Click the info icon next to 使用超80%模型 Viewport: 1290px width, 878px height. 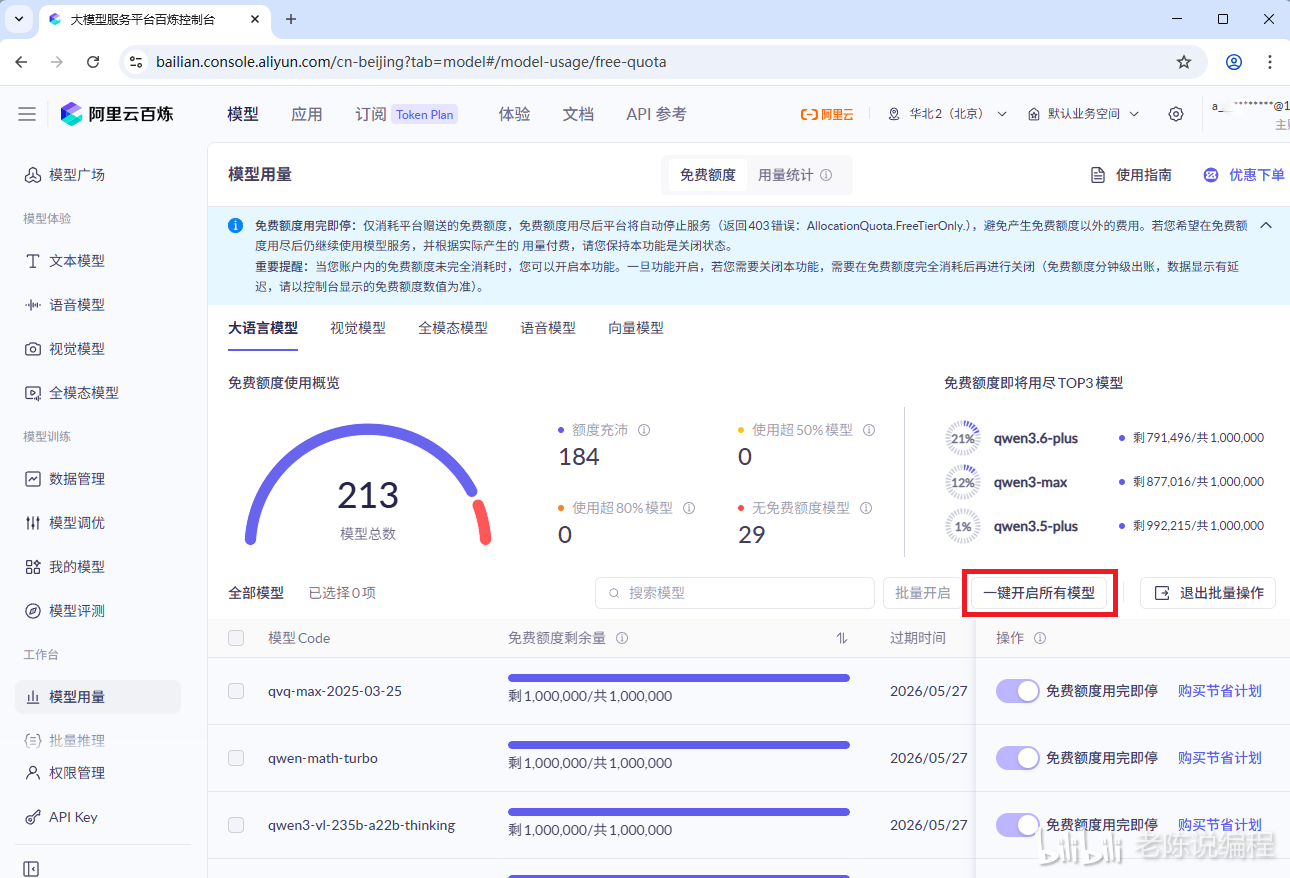pyautogui.click(x=689, y=508)
